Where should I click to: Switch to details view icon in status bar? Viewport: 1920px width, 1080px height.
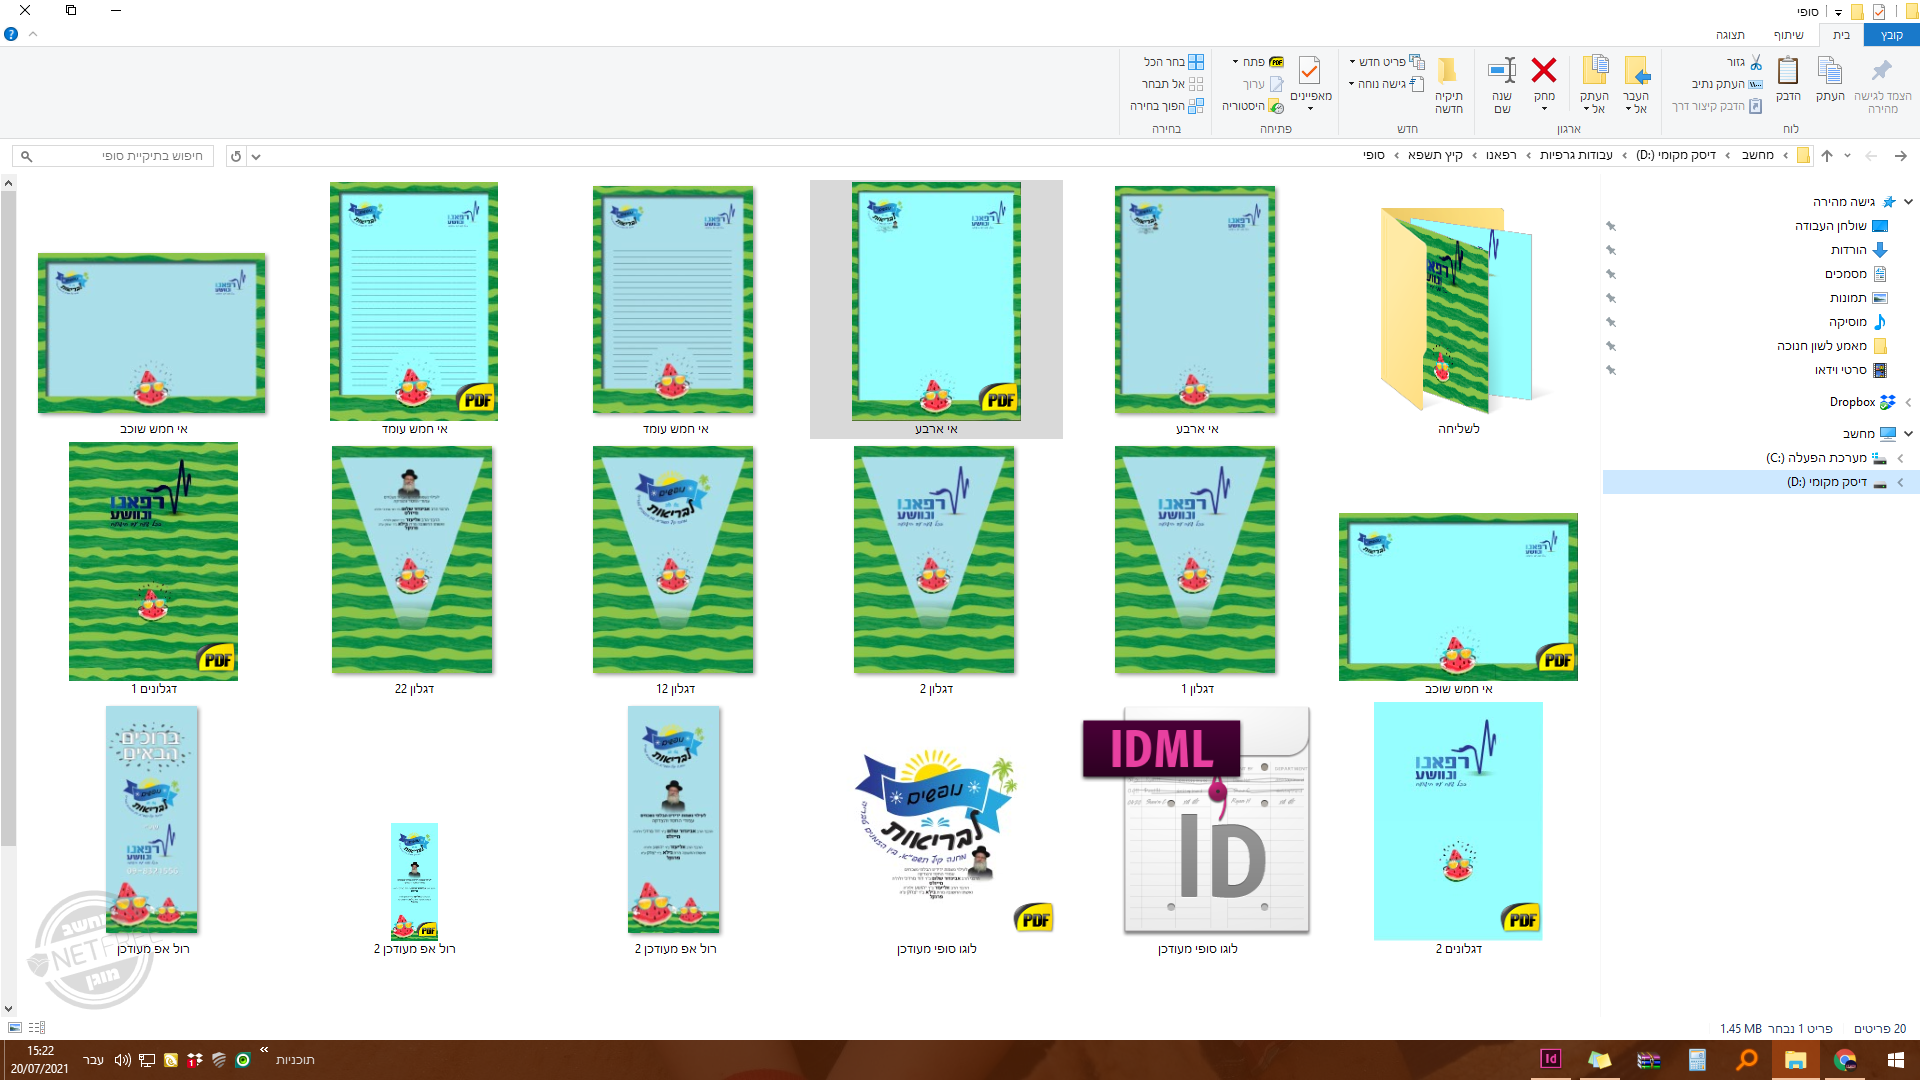[37, 1028]
